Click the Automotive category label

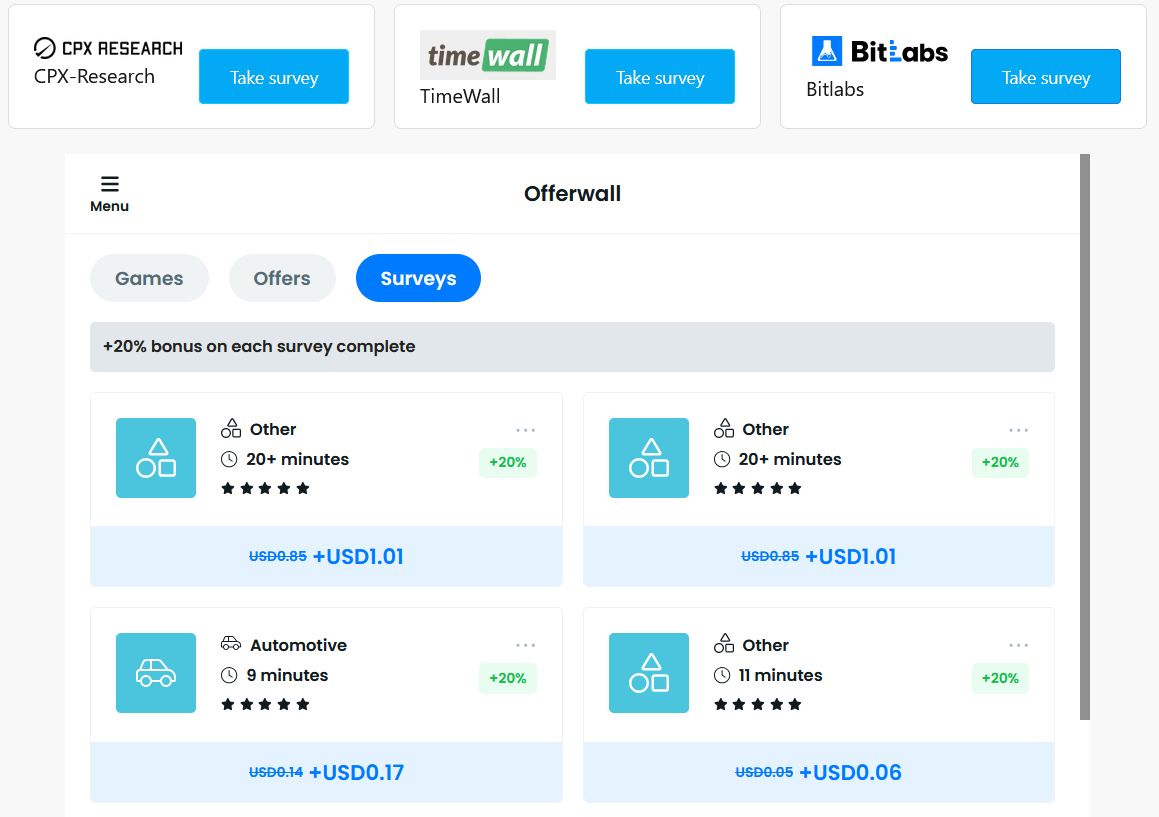298,645
